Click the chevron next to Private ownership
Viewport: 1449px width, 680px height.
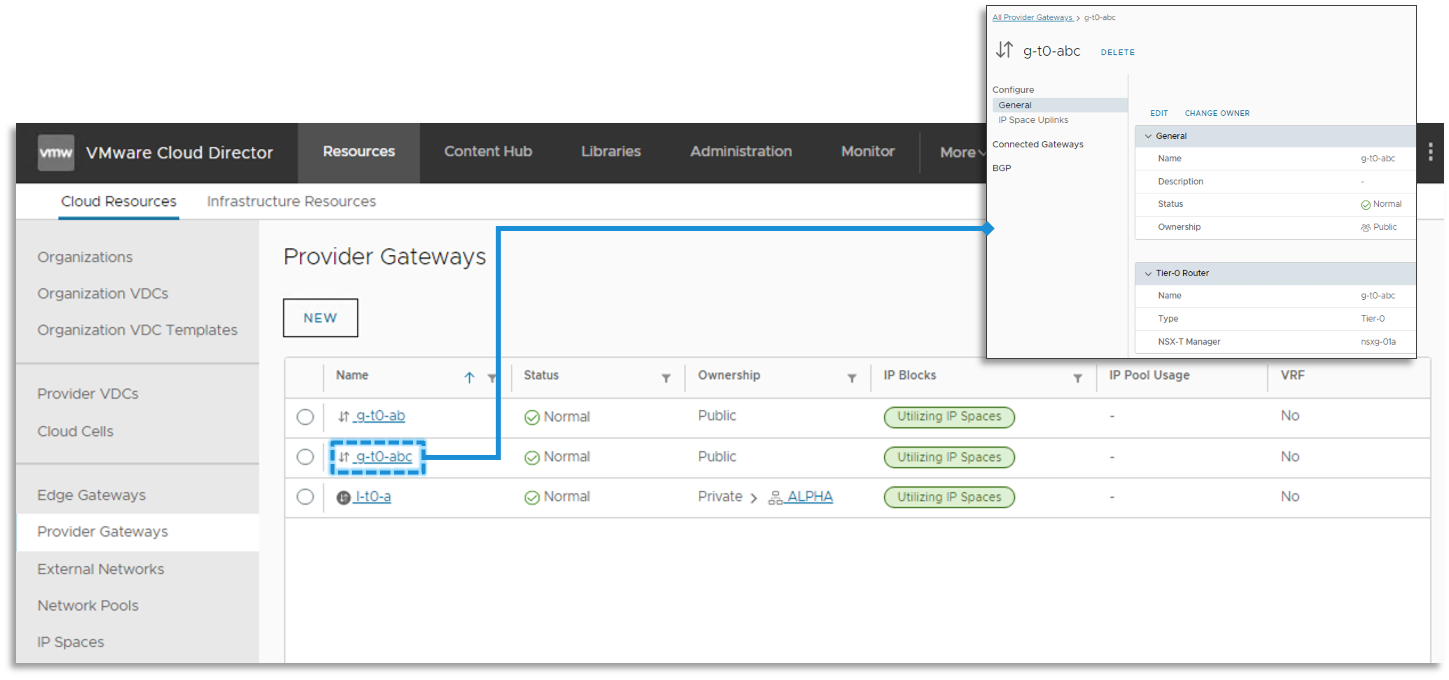[755, 497]
